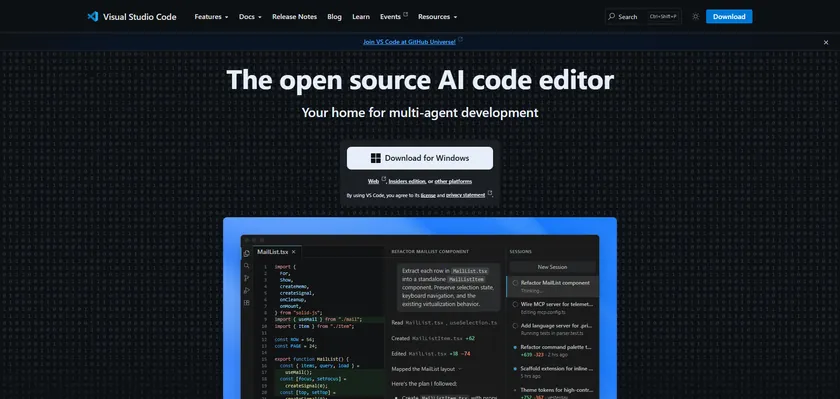The image size is (840, 399).
Task: Click 'REFACTOR MAILLIST COMPONENT' panel header
Action: coord(430,251)
